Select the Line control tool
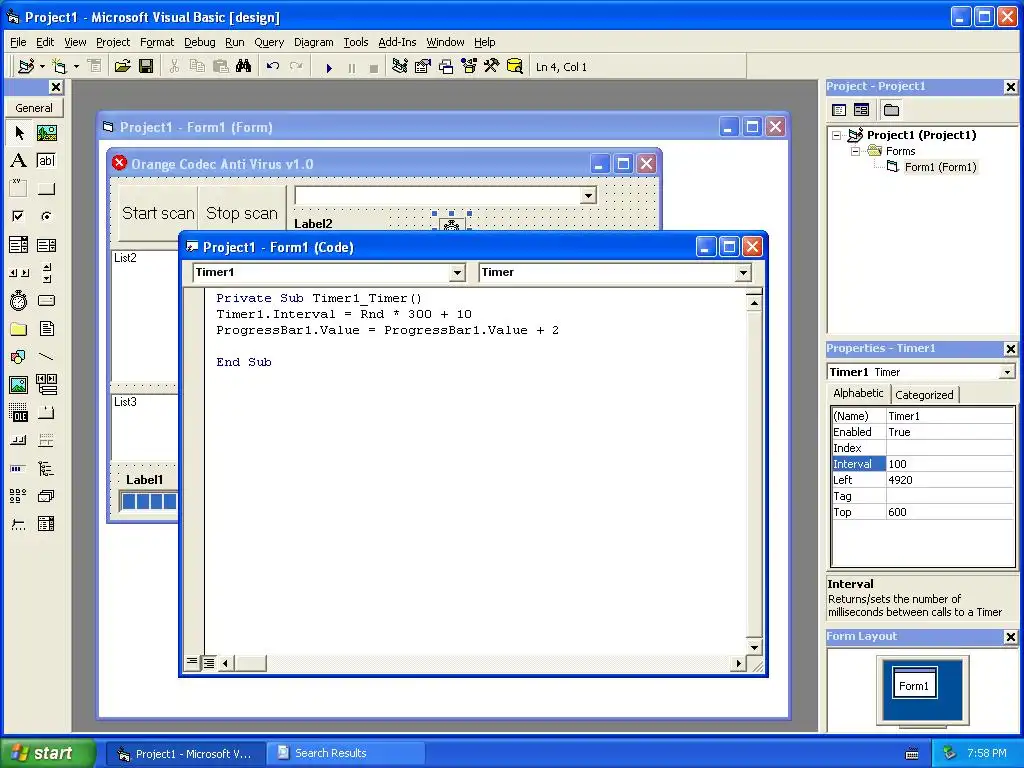Viewport: 1024px width, 768px height. (46, 357)
